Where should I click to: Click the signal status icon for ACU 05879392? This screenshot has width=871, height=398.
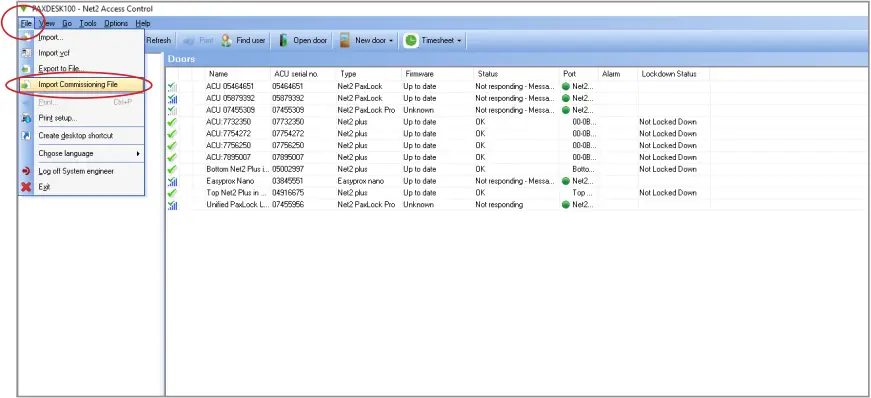[x=172, y=98]
